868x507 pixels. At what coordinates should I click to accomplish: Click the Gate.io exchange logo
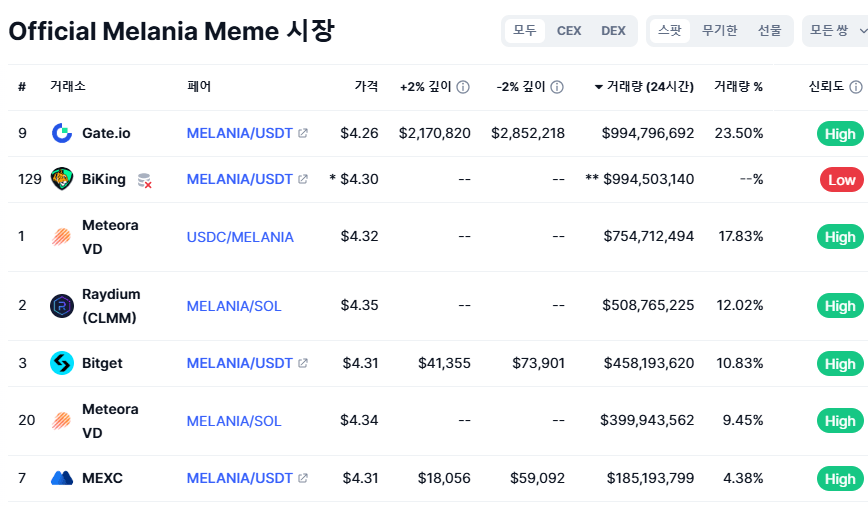pyautogui.click(x=62, y=133)
